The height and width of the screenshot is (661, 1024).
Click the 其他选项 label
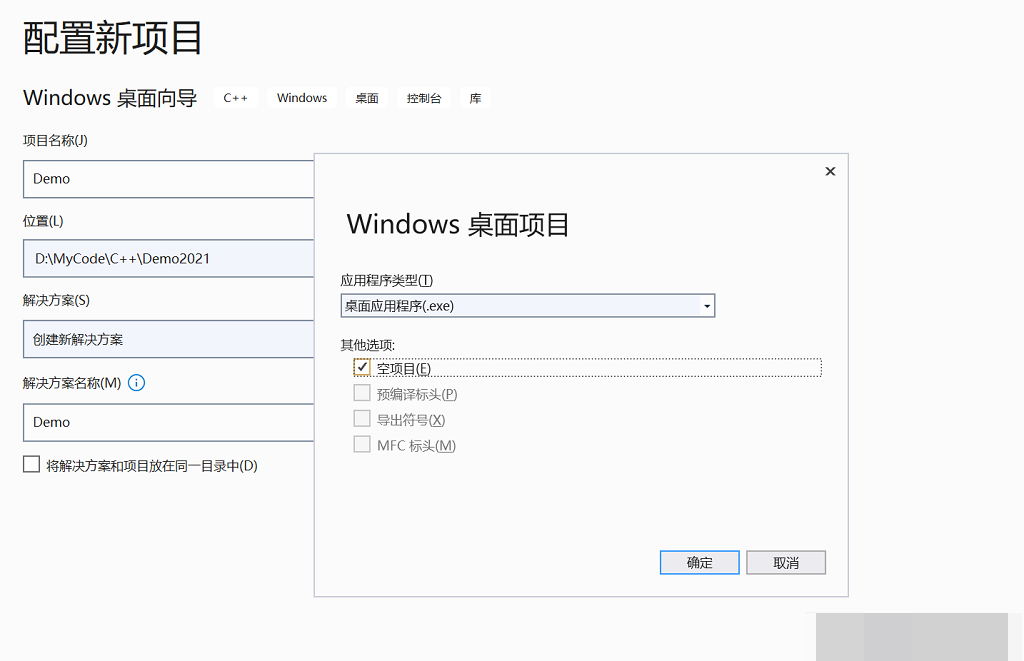(x=368, y=345)
